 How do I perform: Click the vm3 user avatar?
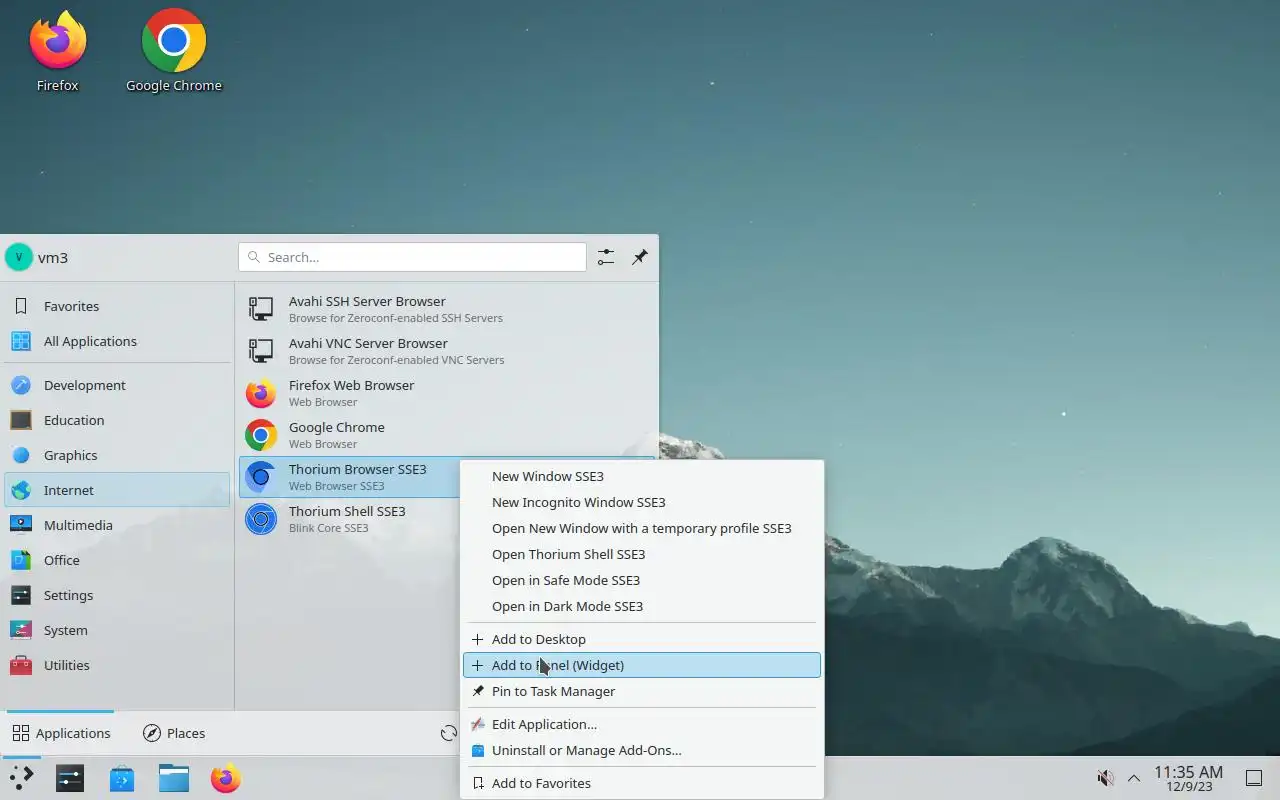pos(18,257)
